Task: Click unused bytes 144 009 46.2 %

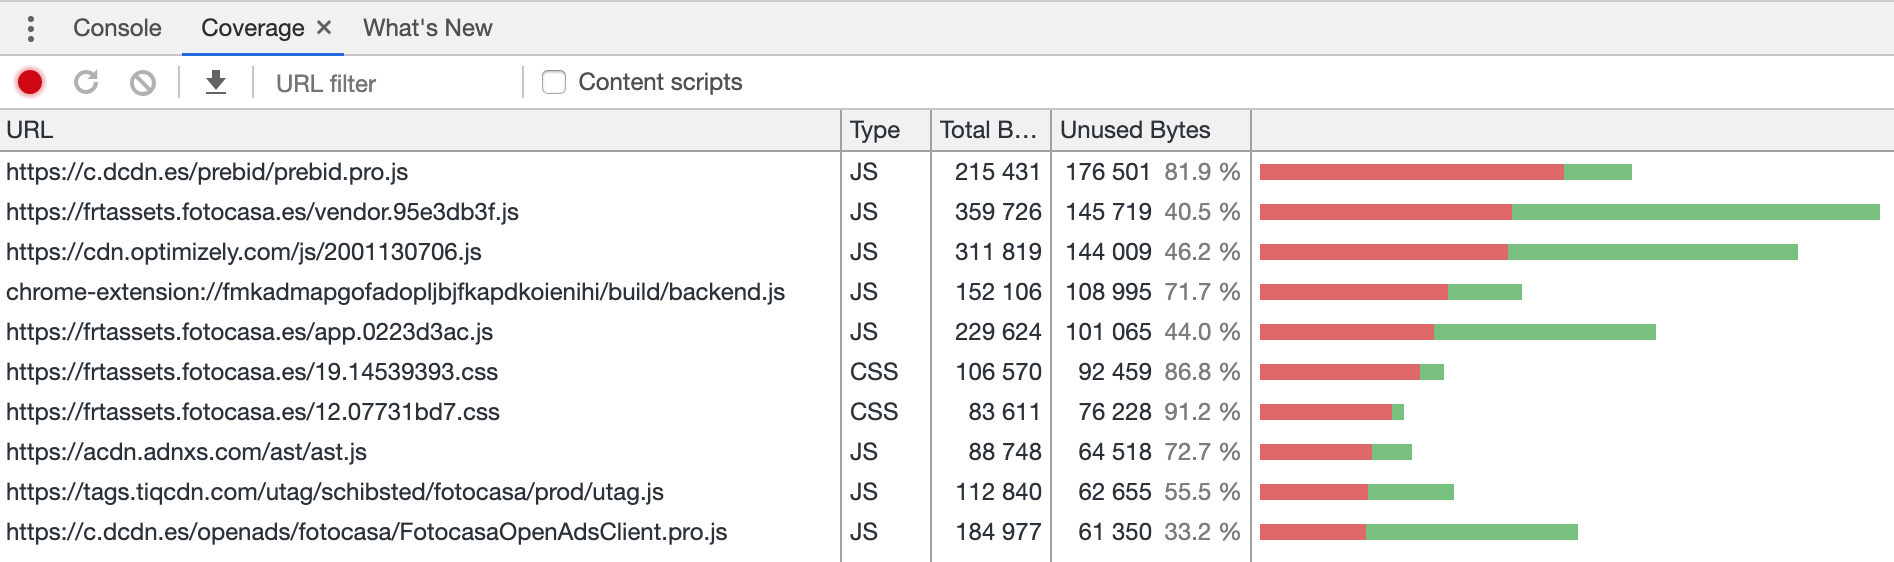Action: (x=1153, y=252)
